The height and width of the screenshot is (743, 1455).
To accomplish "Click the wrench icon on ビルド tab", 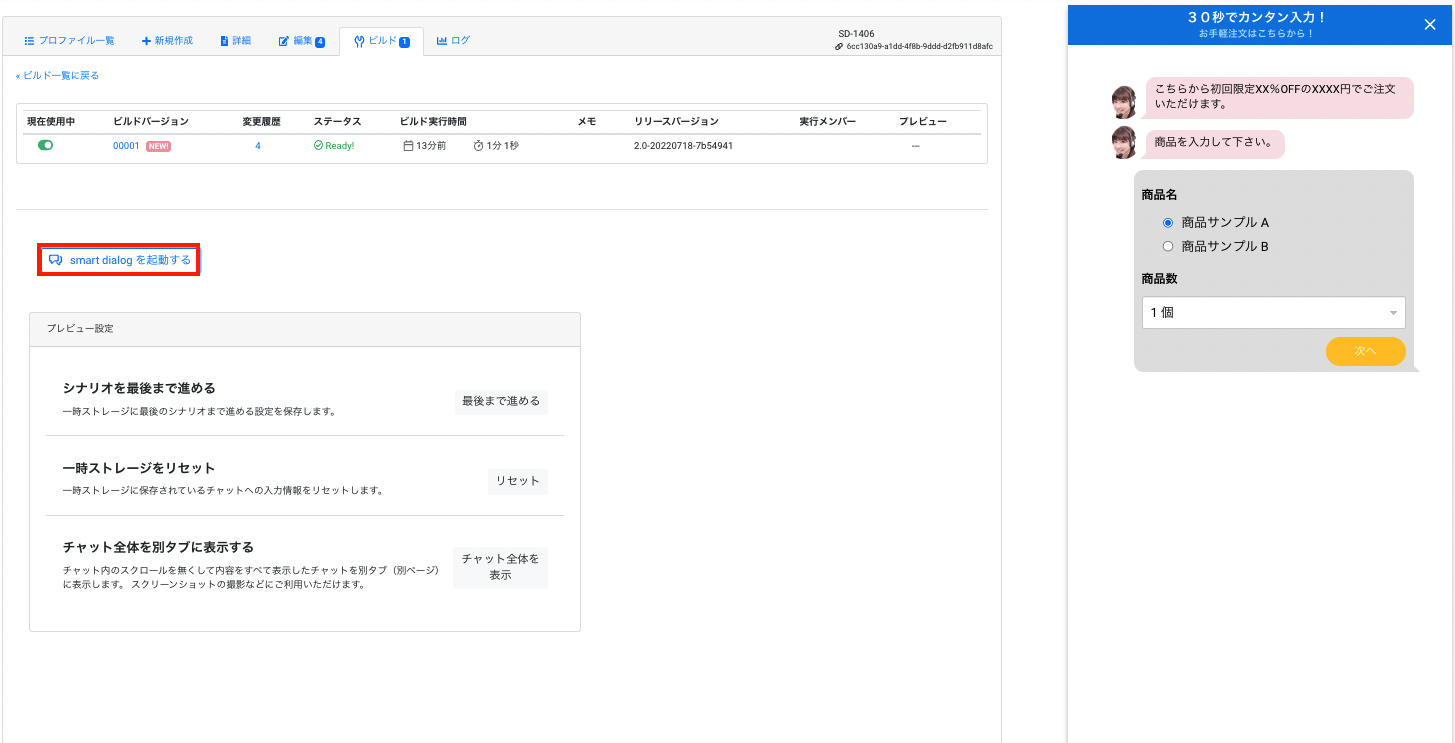I will (359, 41).
